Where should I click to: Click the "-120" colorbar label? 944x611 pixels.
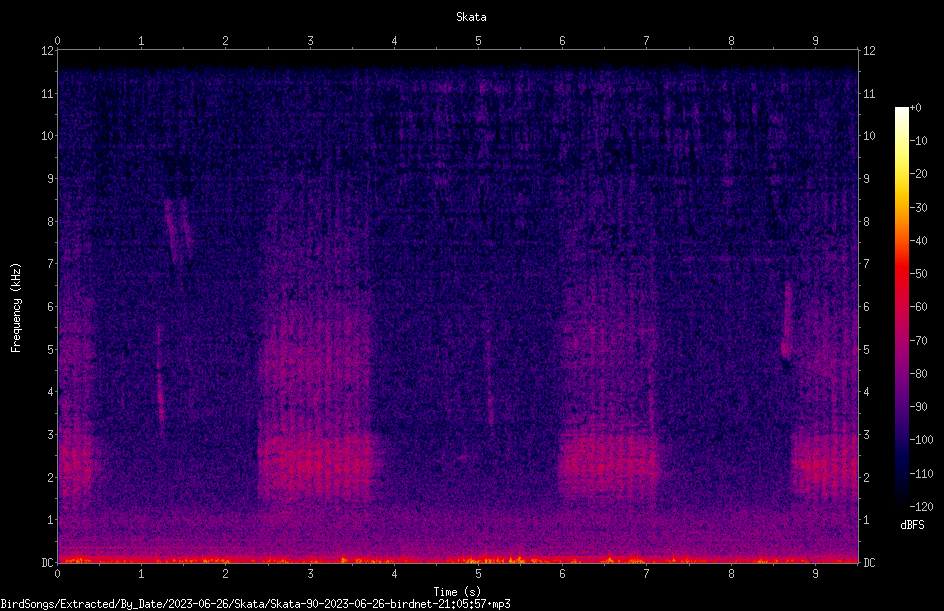pos(921,507)
